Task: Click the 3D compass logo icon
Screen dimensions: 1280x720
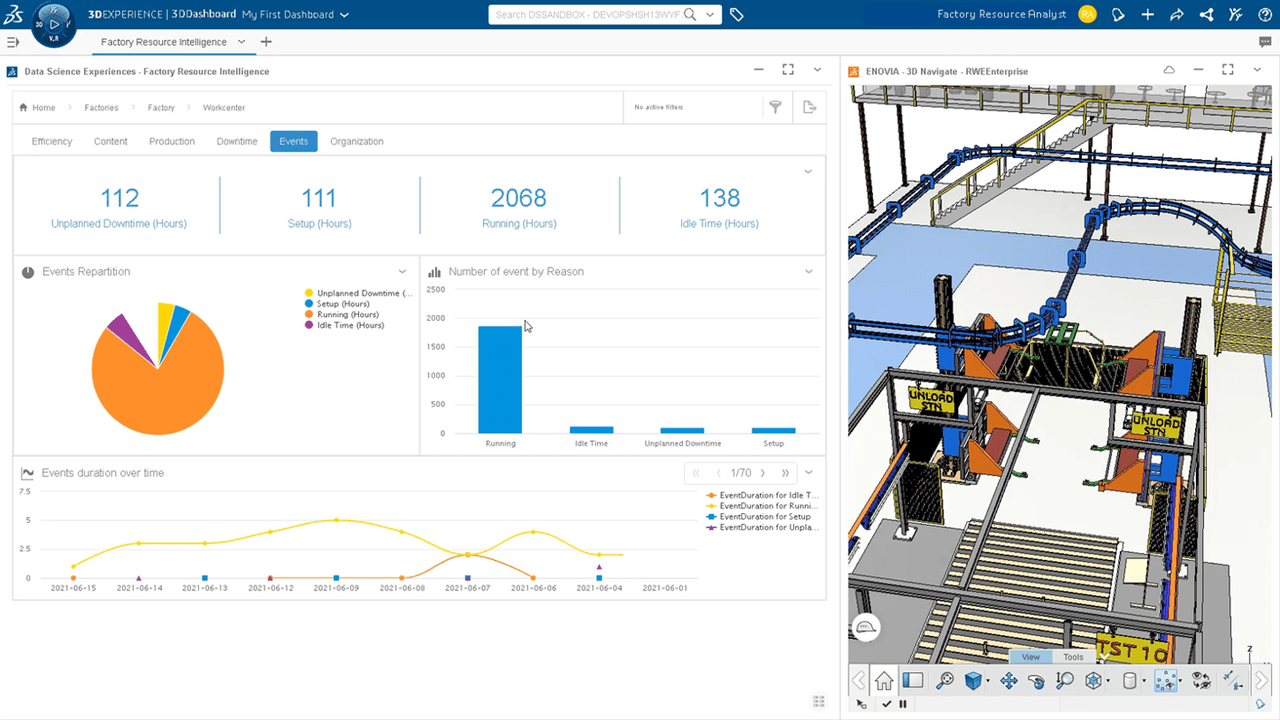Action: tap(54, 24)
